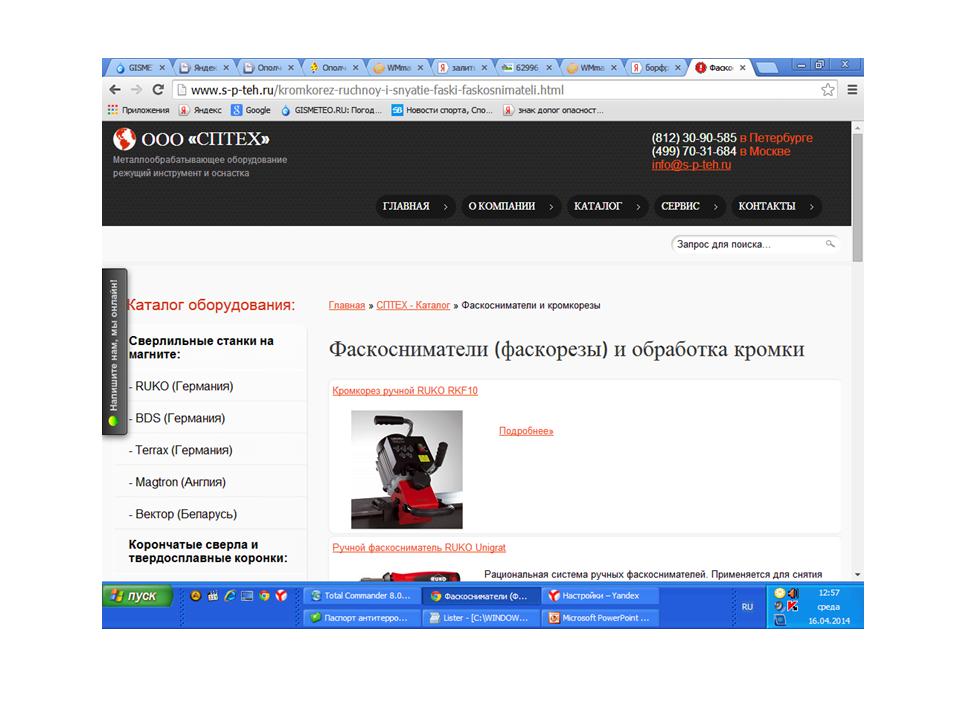Open the Кромкорез ручной RUKO RKF10 link
Screen dimensions: 960x720
tap(405, 391)
